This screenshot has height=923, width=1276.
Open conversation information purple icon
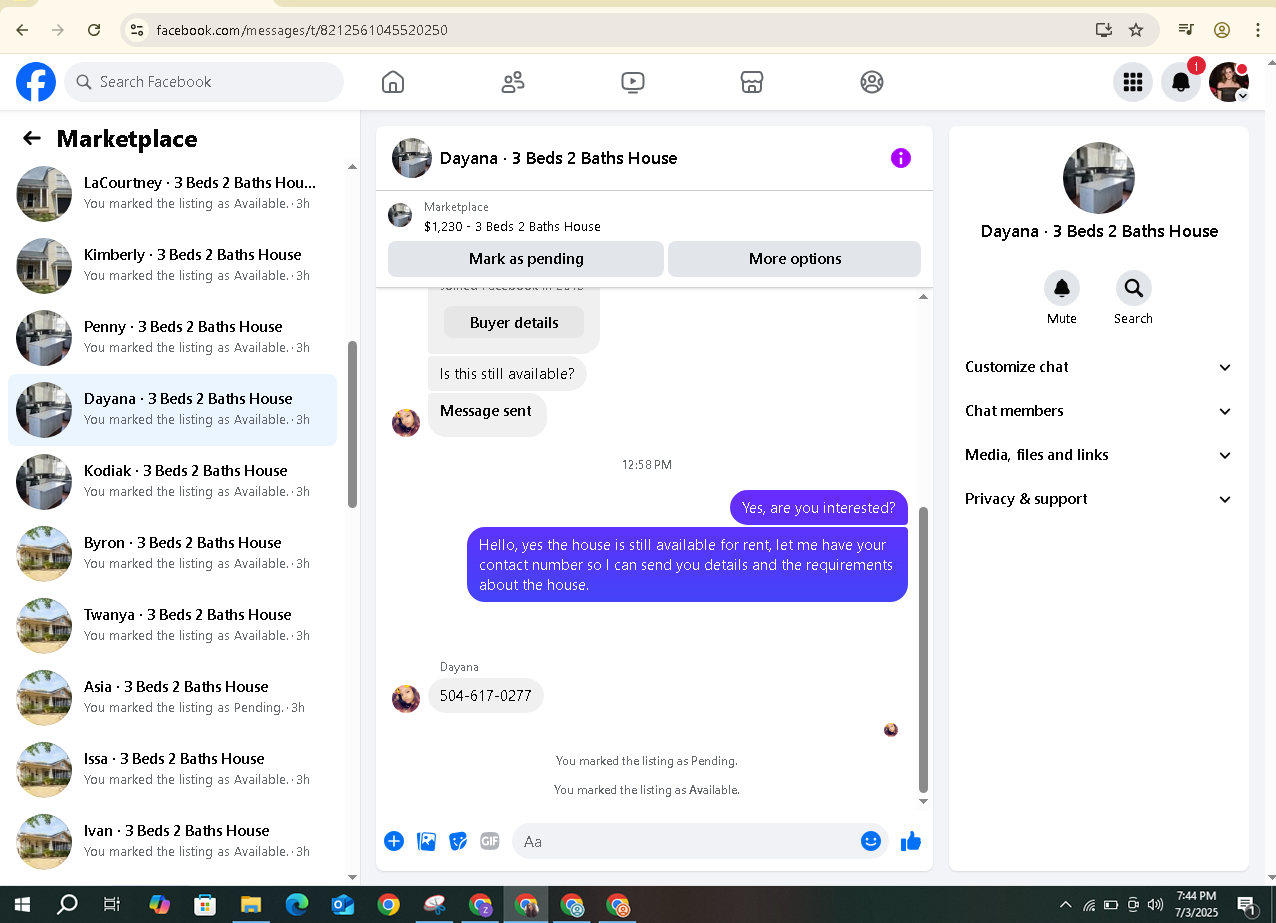[x=901, y=158]
